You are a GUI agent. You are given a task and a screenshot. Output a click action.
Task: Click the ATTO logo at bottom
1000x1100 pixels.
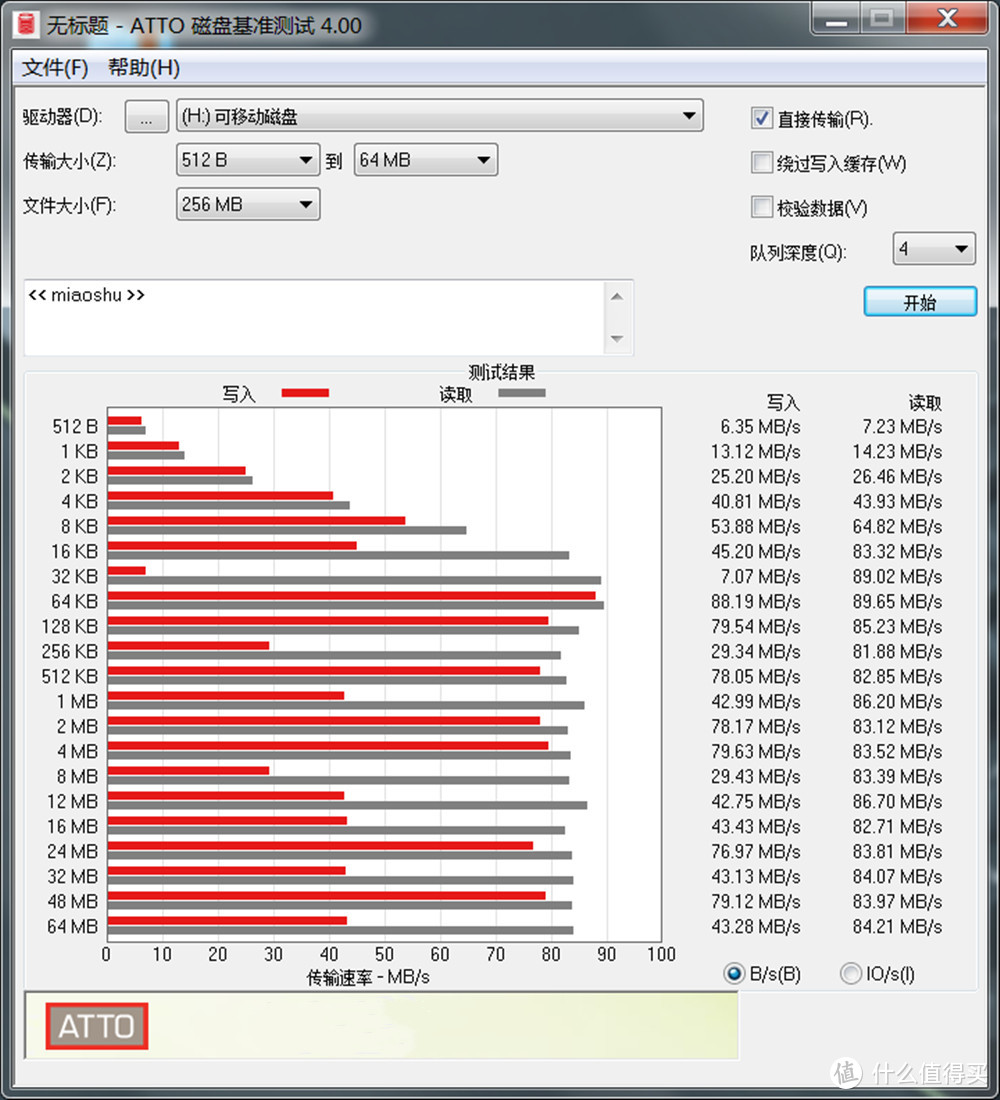(97, 1026)
